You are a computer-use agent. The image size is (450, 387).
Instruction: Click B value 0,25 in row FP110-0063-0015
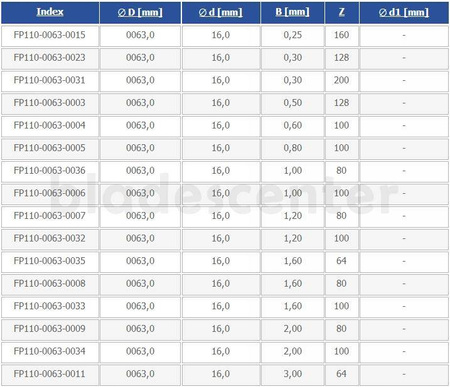293,35
